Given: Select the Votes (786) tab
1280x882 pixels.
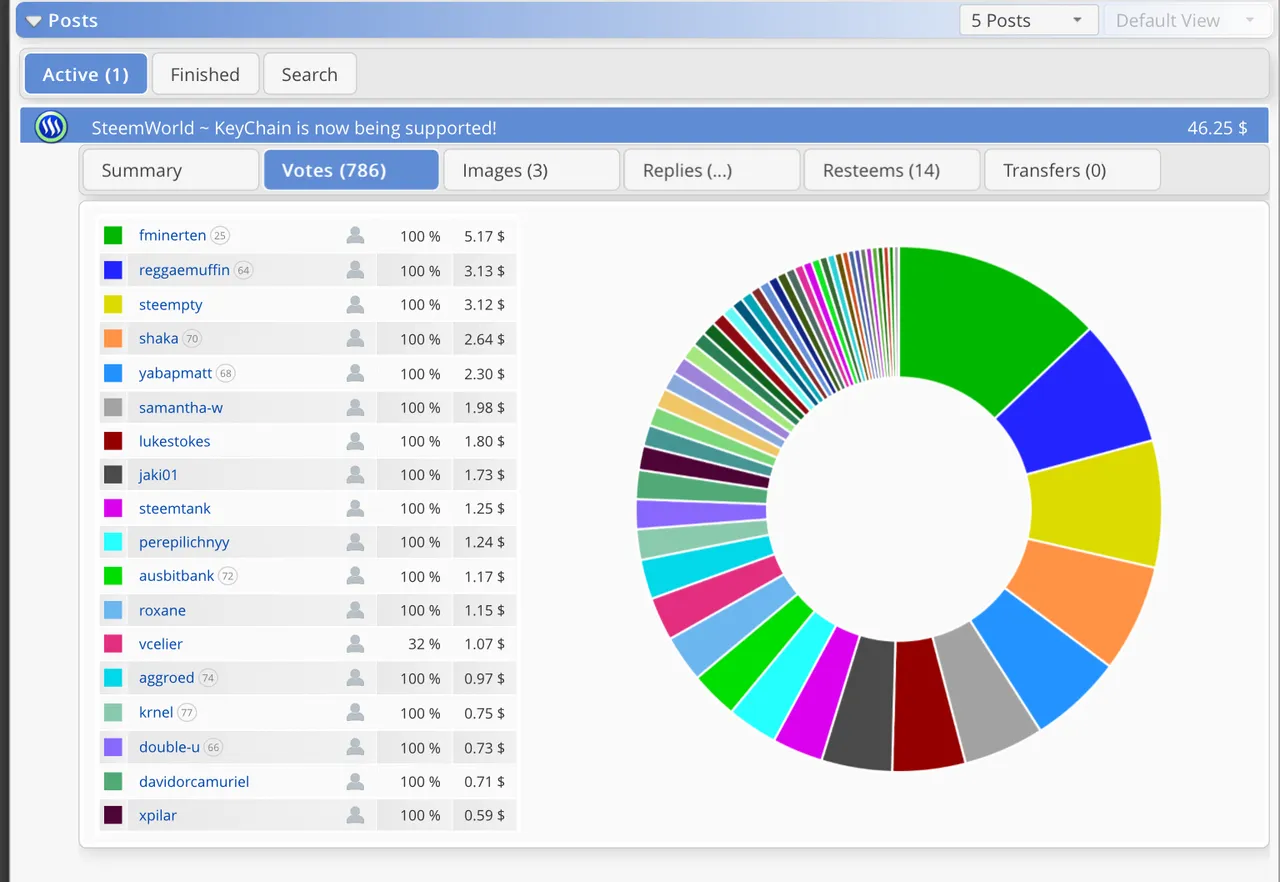Looking at the screenshot, I should click(x=351, y=170).
